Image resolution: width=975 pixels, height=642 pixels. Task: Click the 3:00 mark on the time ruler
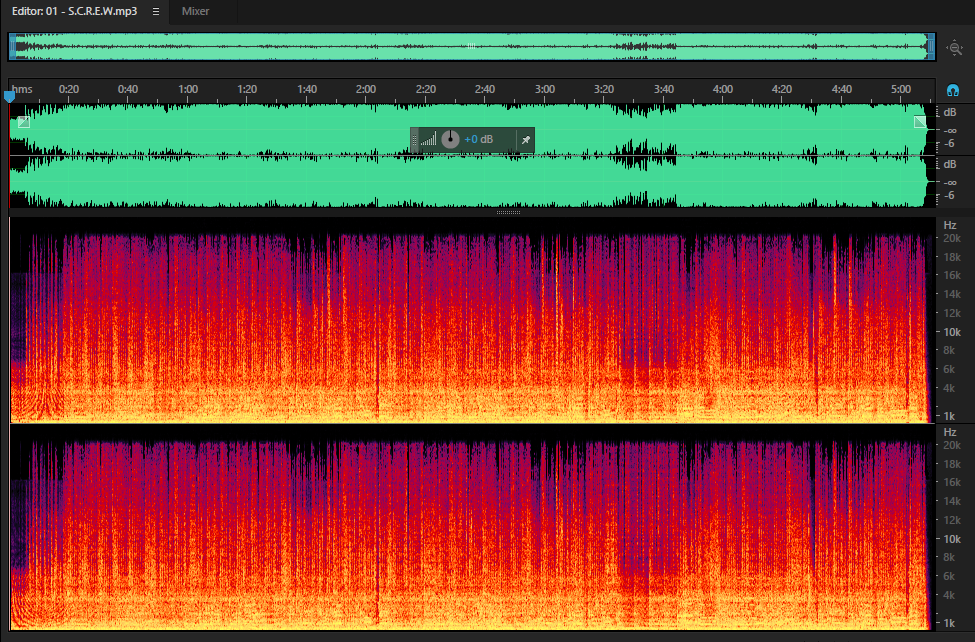click(545, 90)
